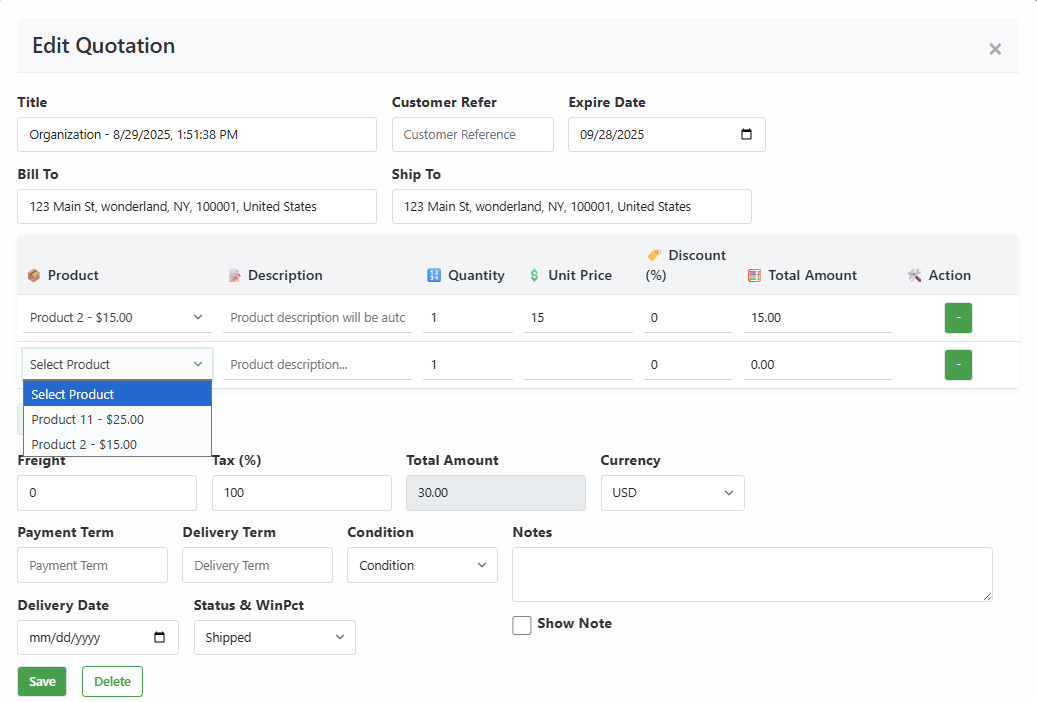Click the Delete button
1037x702 pixels.
coord(111,681)
